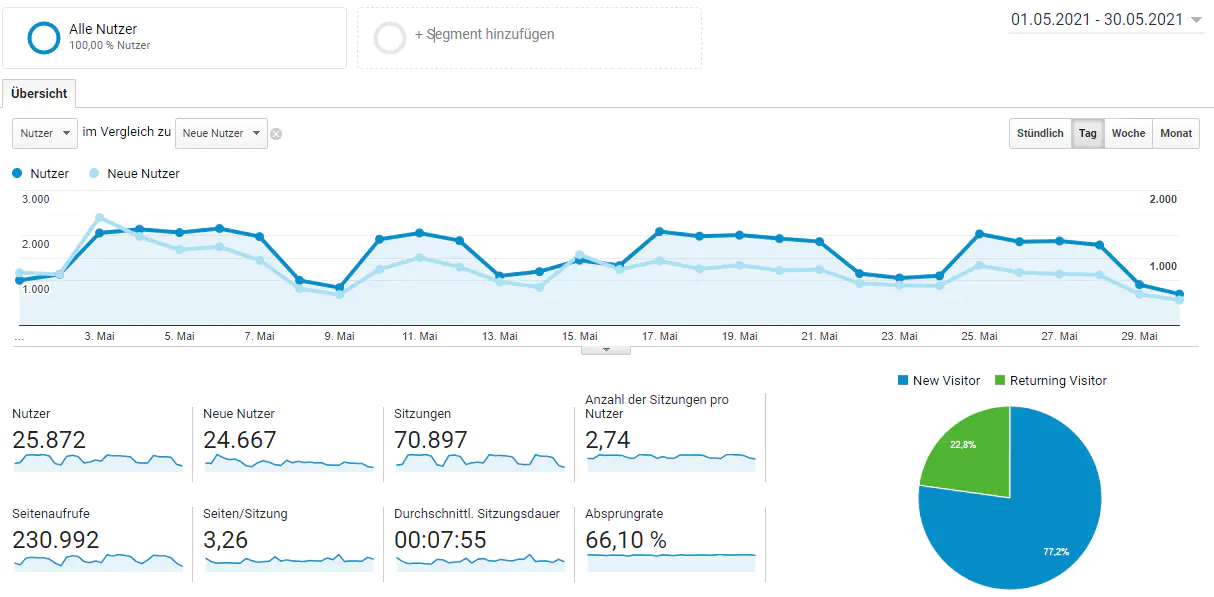The width and height of the screenshot is (1214, 597).
Task: Select the Tag granularity tab
Action: click(1087, 133)
